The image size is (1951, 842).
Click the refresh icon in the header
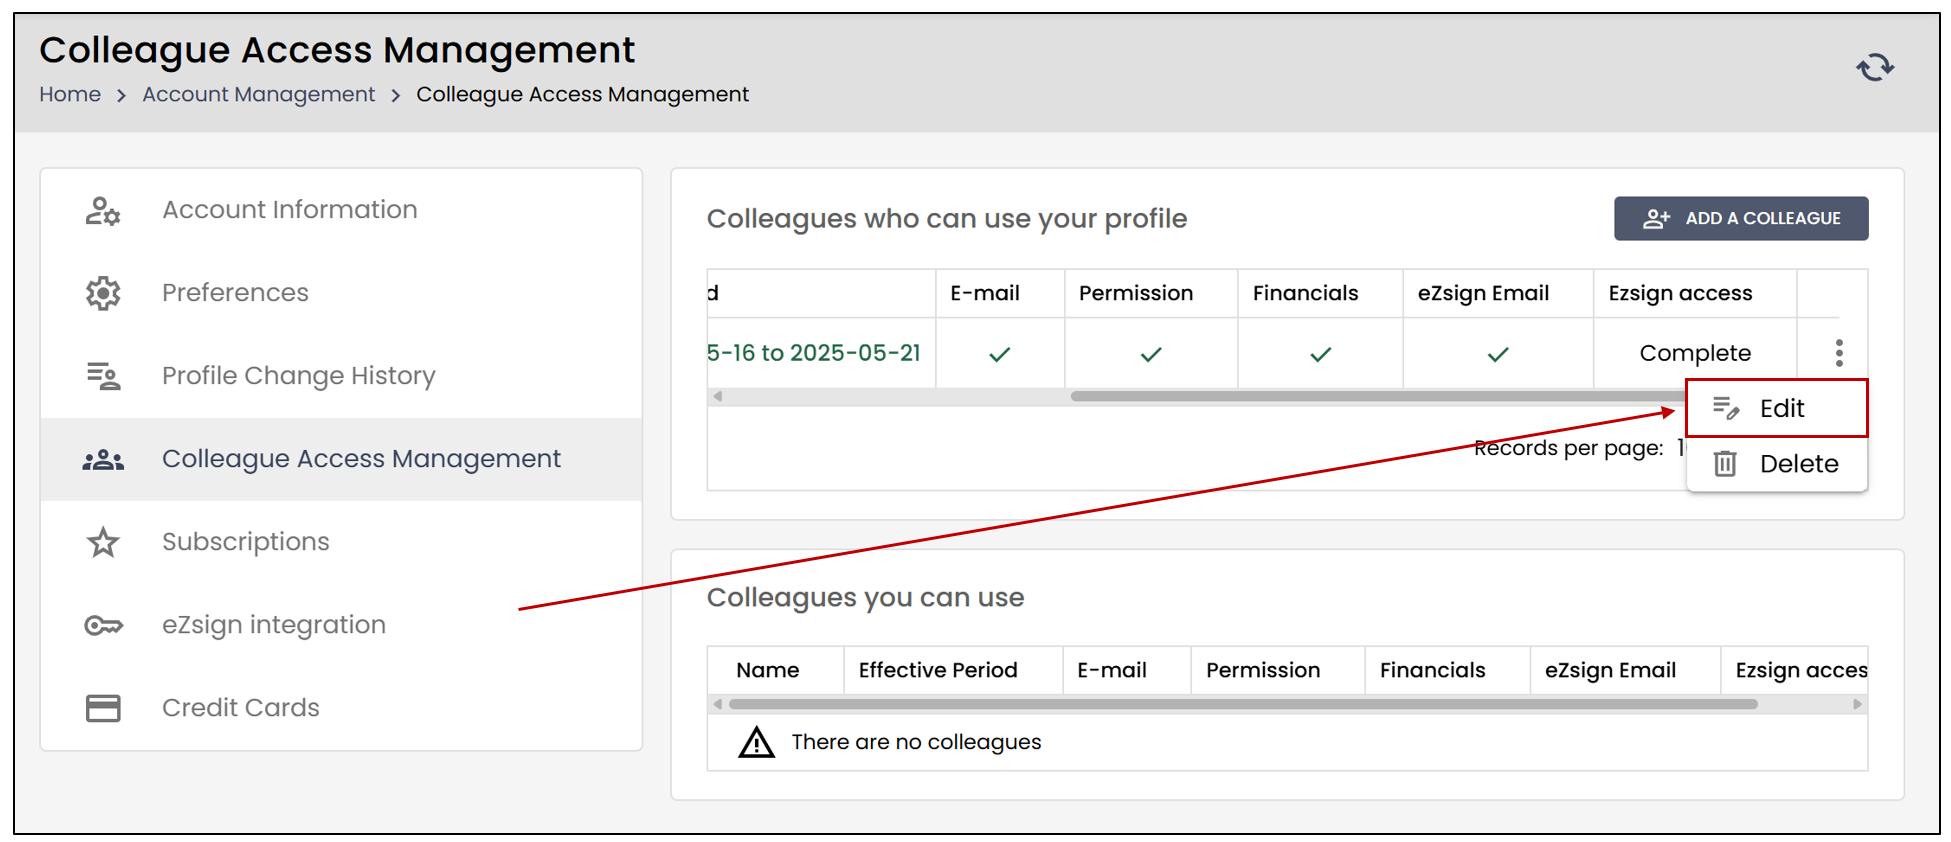coord(1875,67)
